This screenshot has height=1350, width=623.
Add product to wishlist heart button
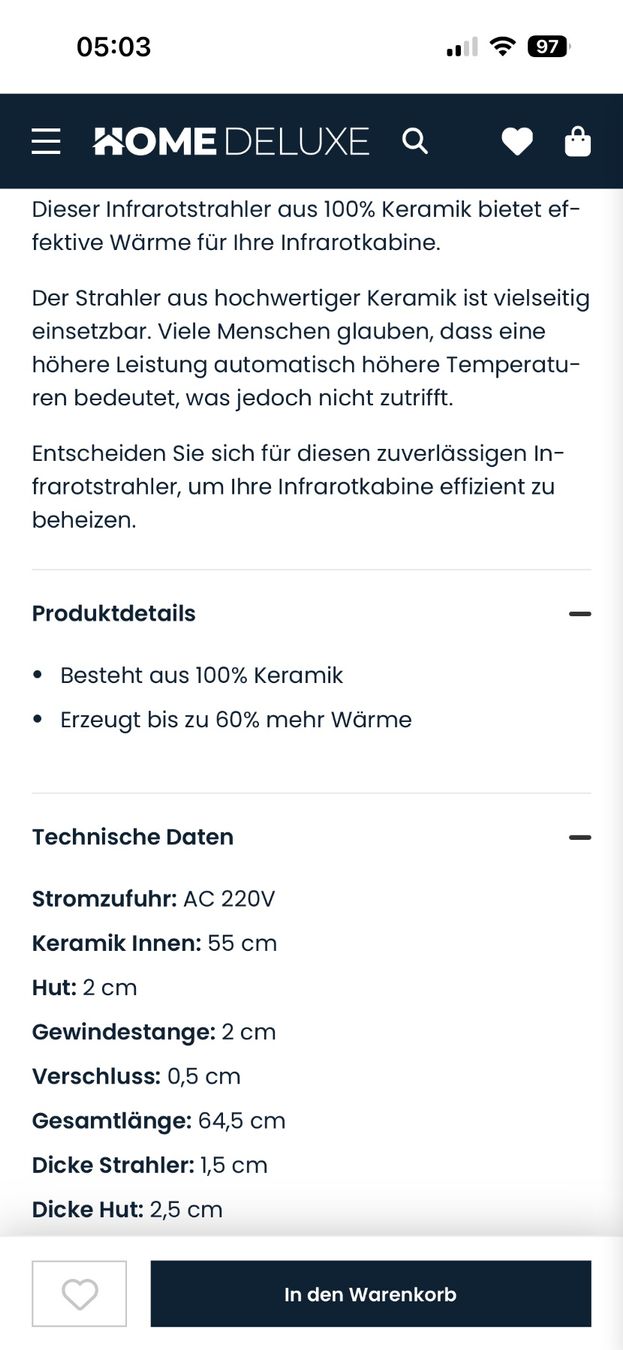pyautogui.click(x=80, y=1293)
